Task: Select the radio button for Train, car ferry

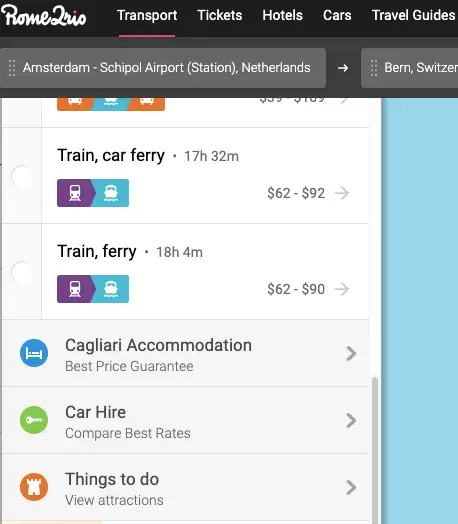Action: [22, 176]
